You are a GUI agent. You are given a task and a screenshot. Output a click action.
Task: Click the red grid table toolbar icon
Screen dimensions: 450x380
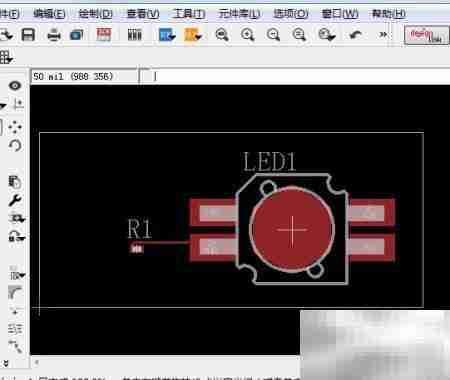104,35
